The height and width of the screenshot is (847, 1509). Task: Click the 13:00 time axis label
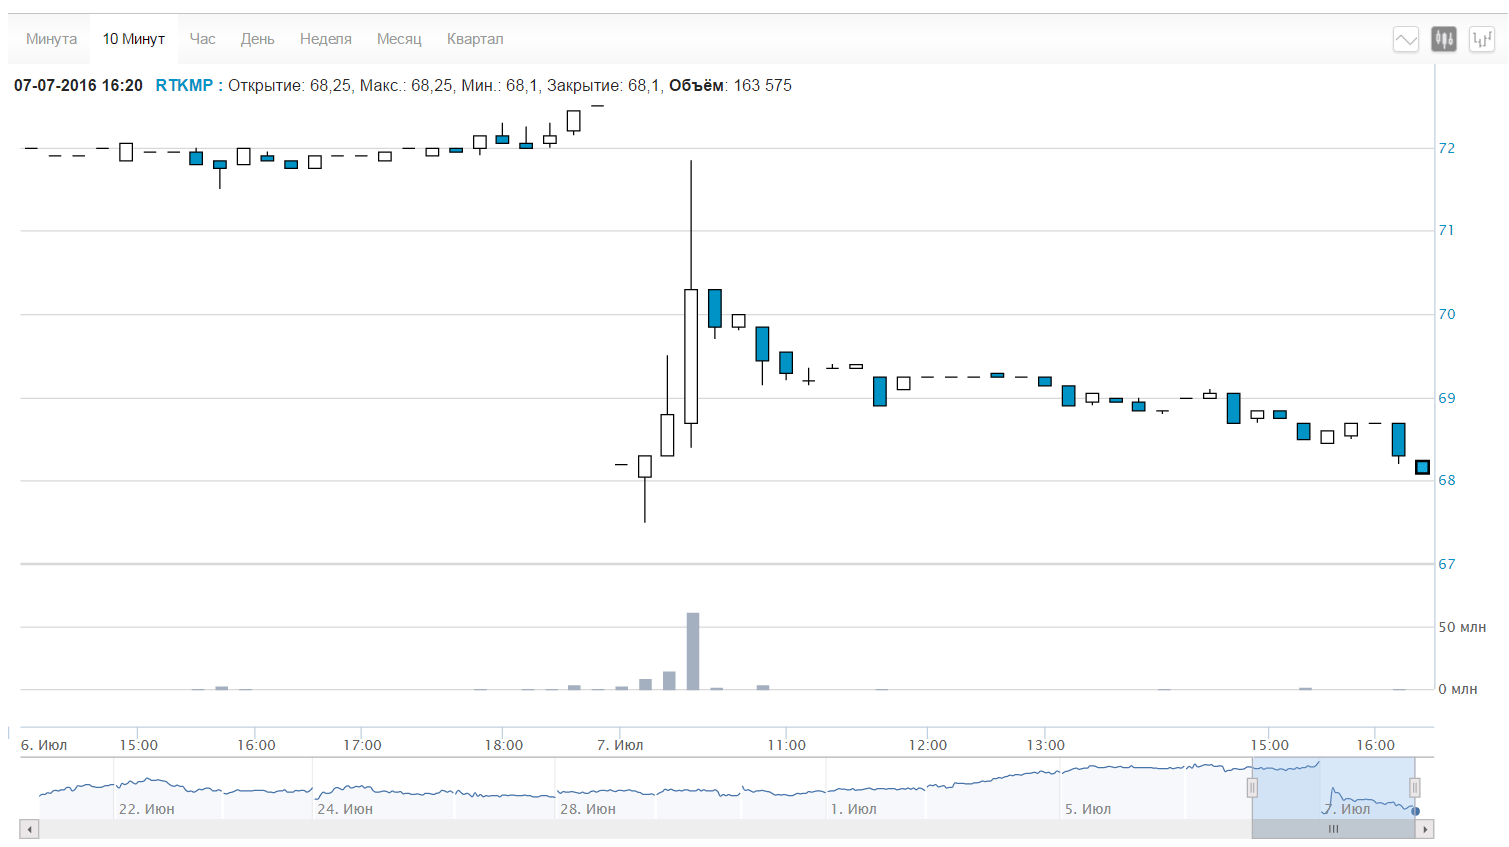click(1046, 745)
